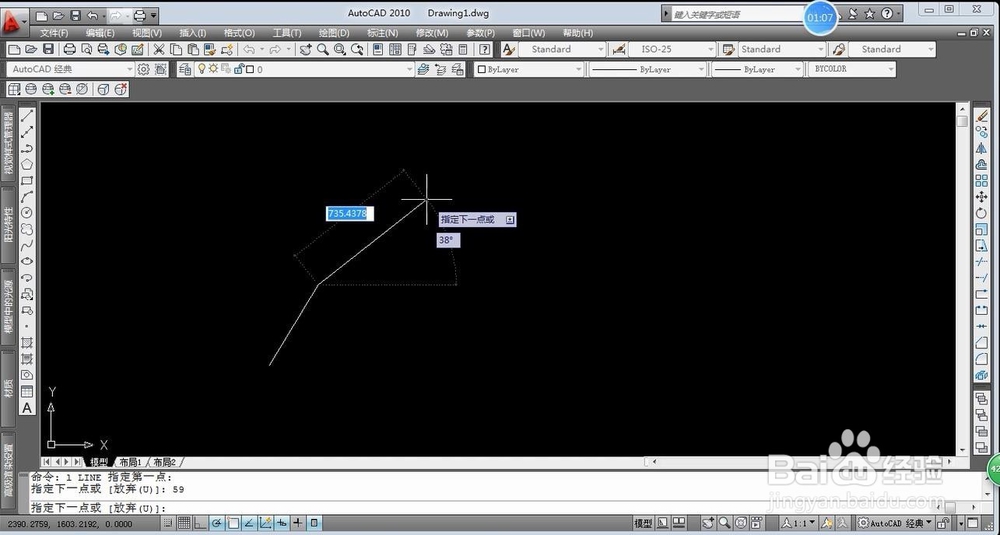The image size is (1000, 535).
Task: Open Plot Preview from standard toolbar
Action: [87, 49]
